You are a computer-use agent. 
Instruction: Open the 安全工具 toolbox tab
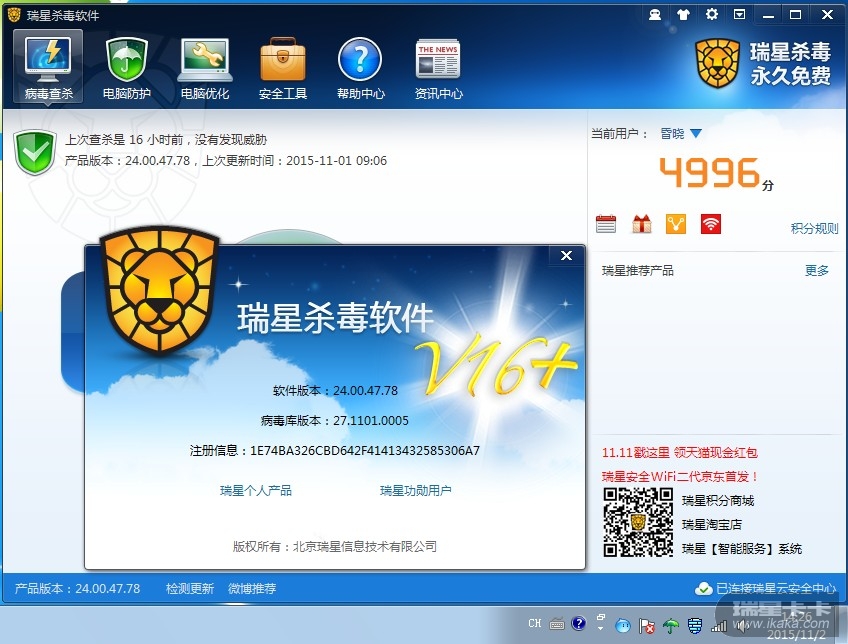(x=282, y=67)
